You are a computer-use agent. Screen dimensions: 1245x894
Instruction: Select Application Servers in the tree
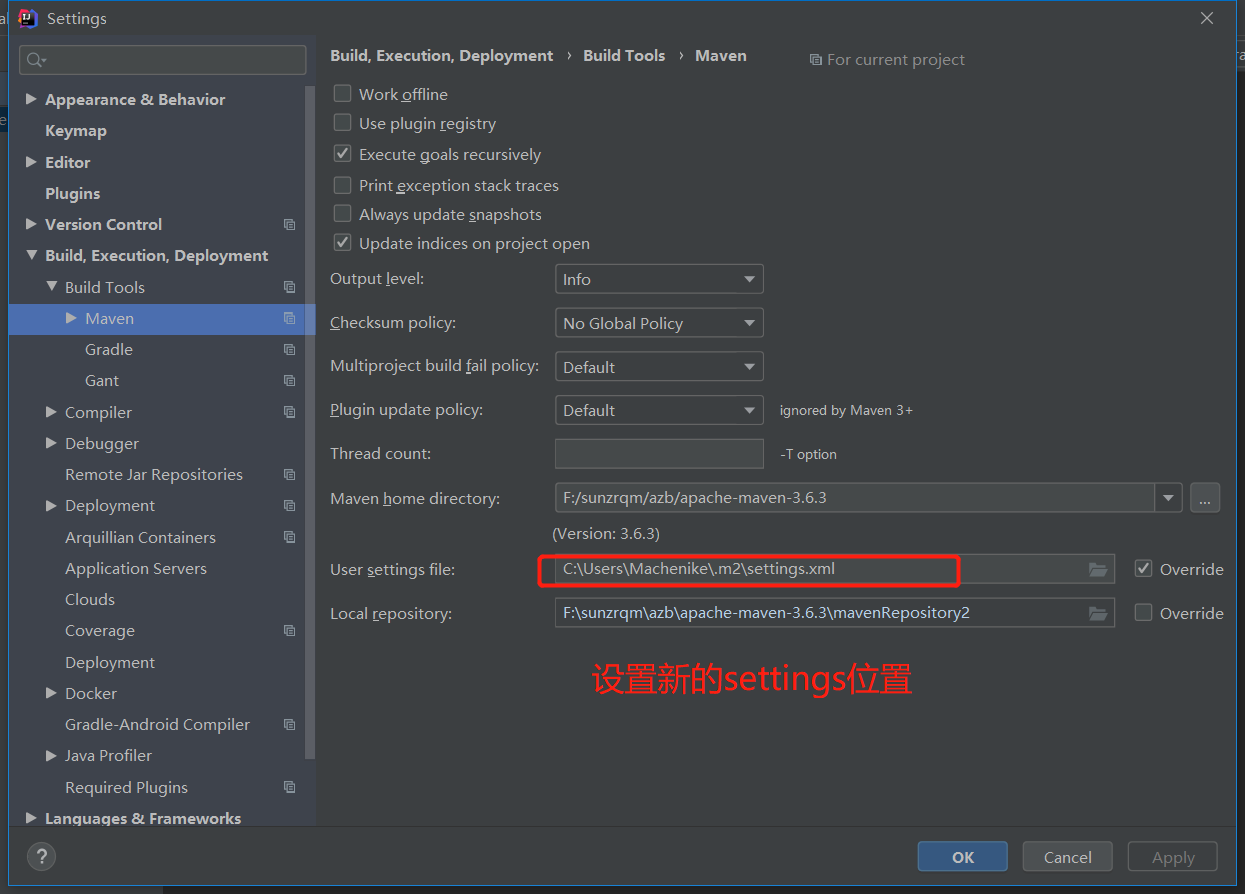136,568
